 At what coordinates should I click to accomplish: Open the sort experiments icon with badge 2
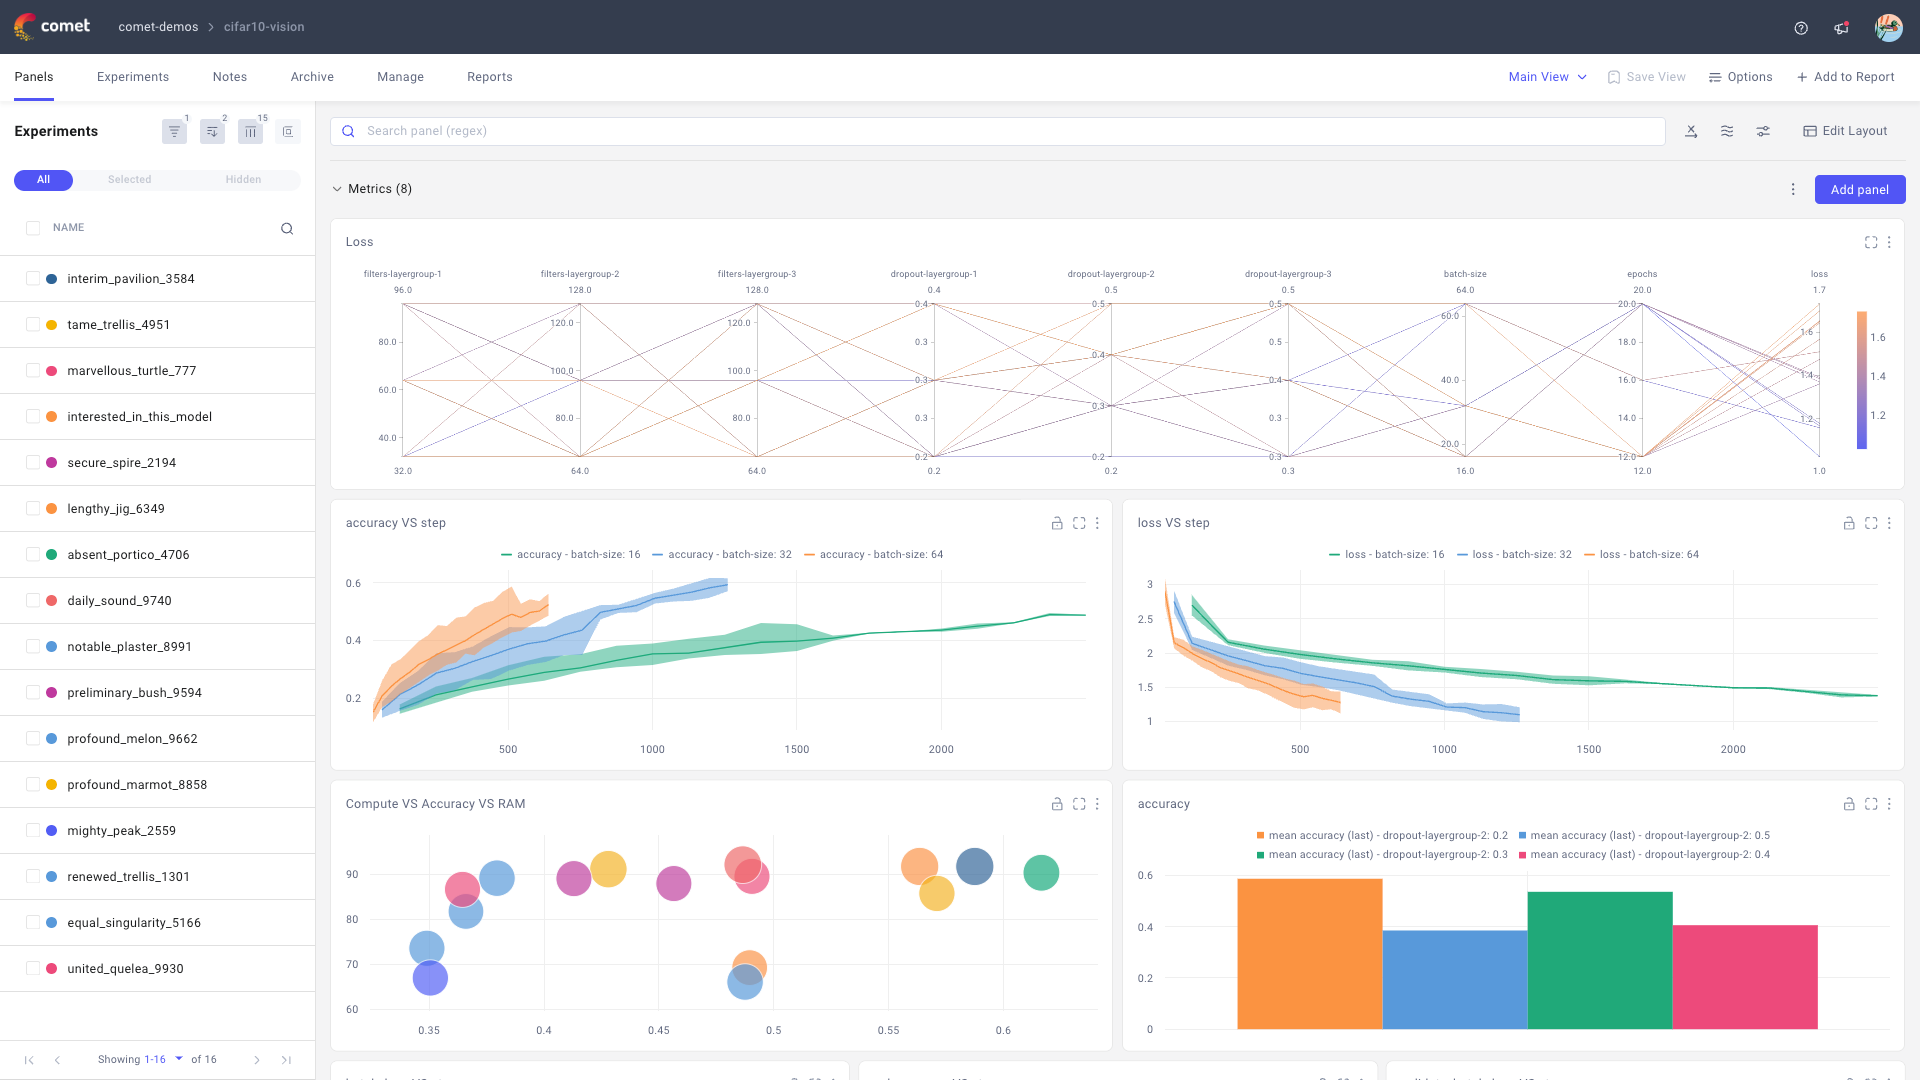click(x=211, y=131)
